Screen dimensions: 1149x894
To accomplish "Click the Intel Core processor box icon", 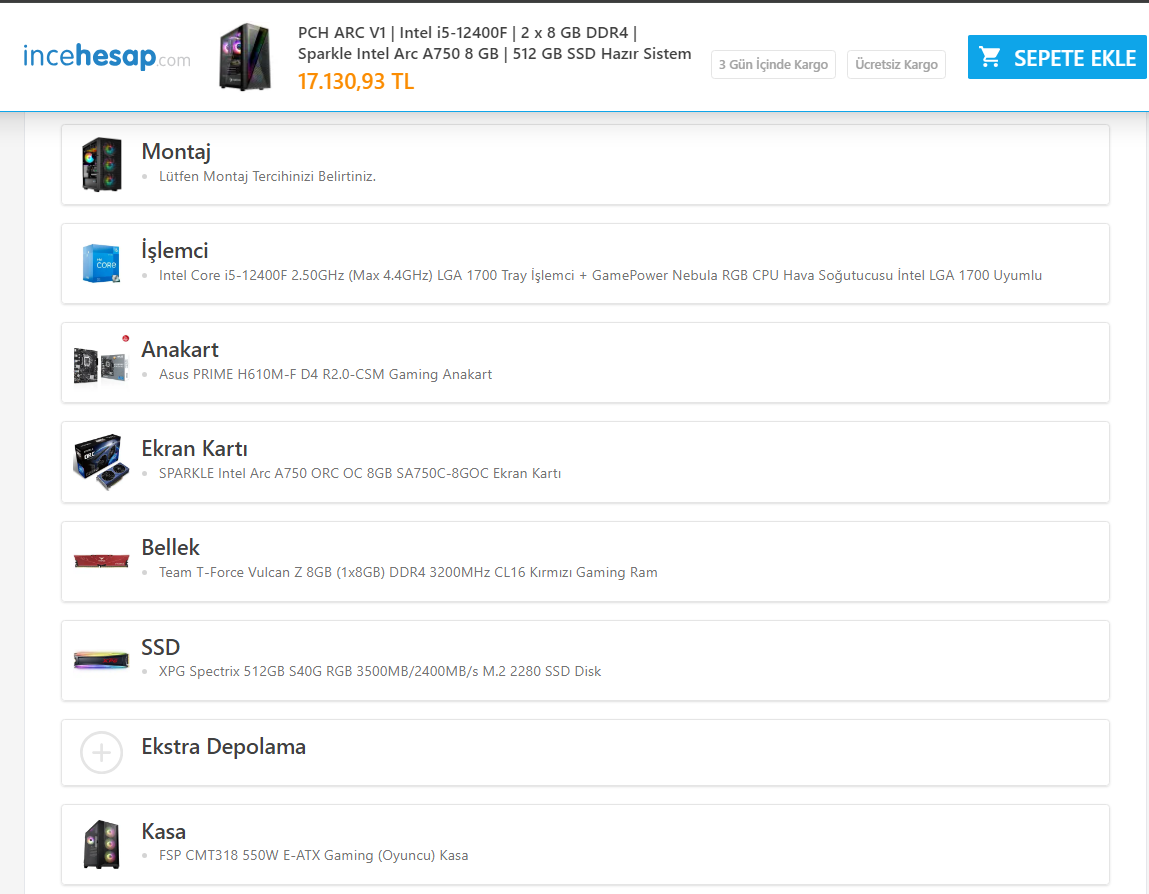I will tap(102, 263).
